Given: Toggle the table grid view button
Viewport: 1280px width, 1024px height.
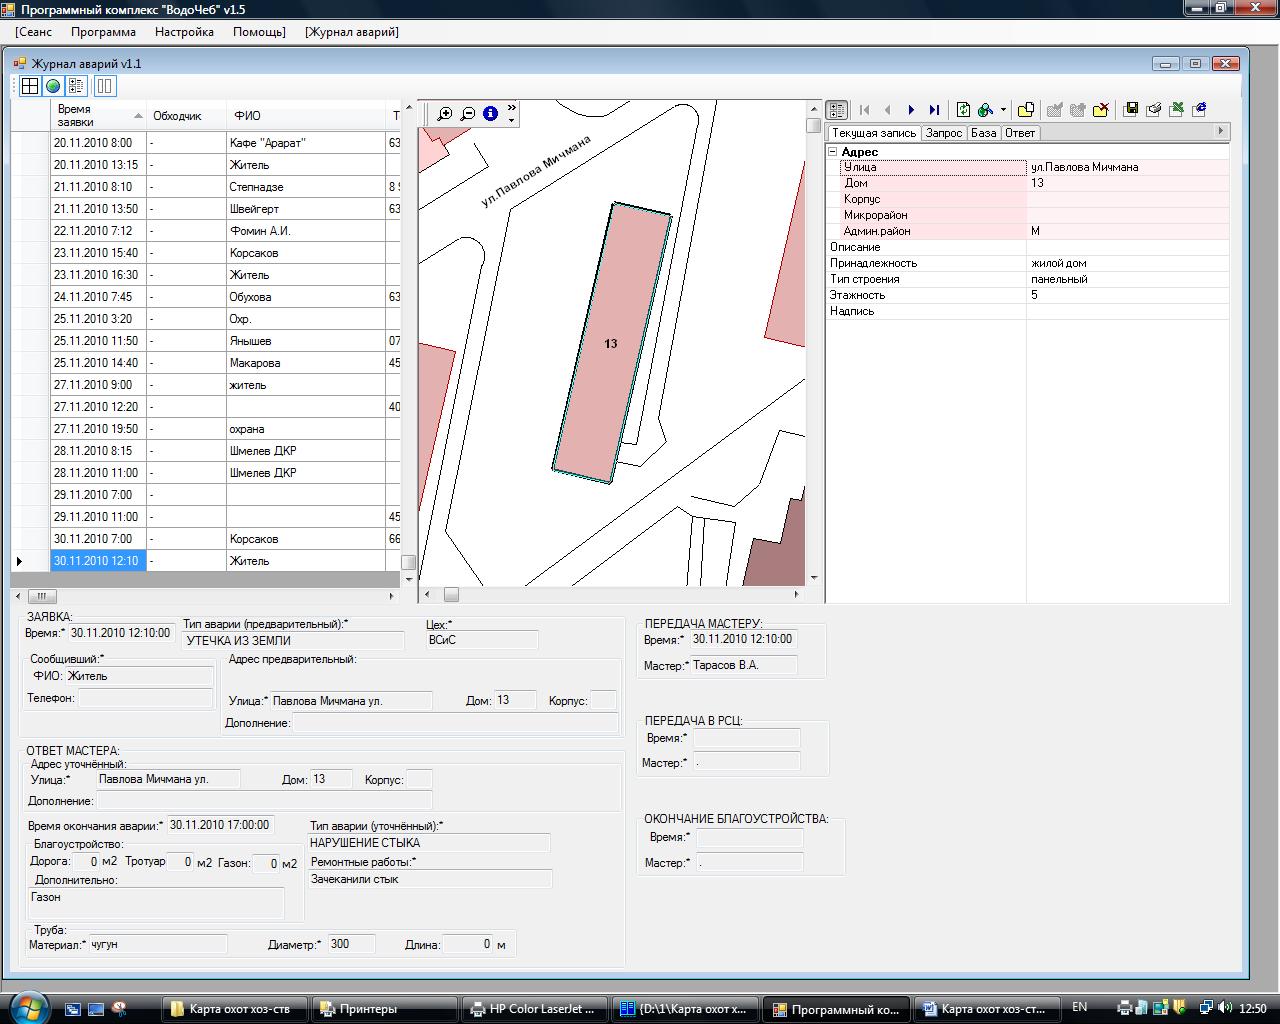Looking at the screenshot, I should click(30, 86).
